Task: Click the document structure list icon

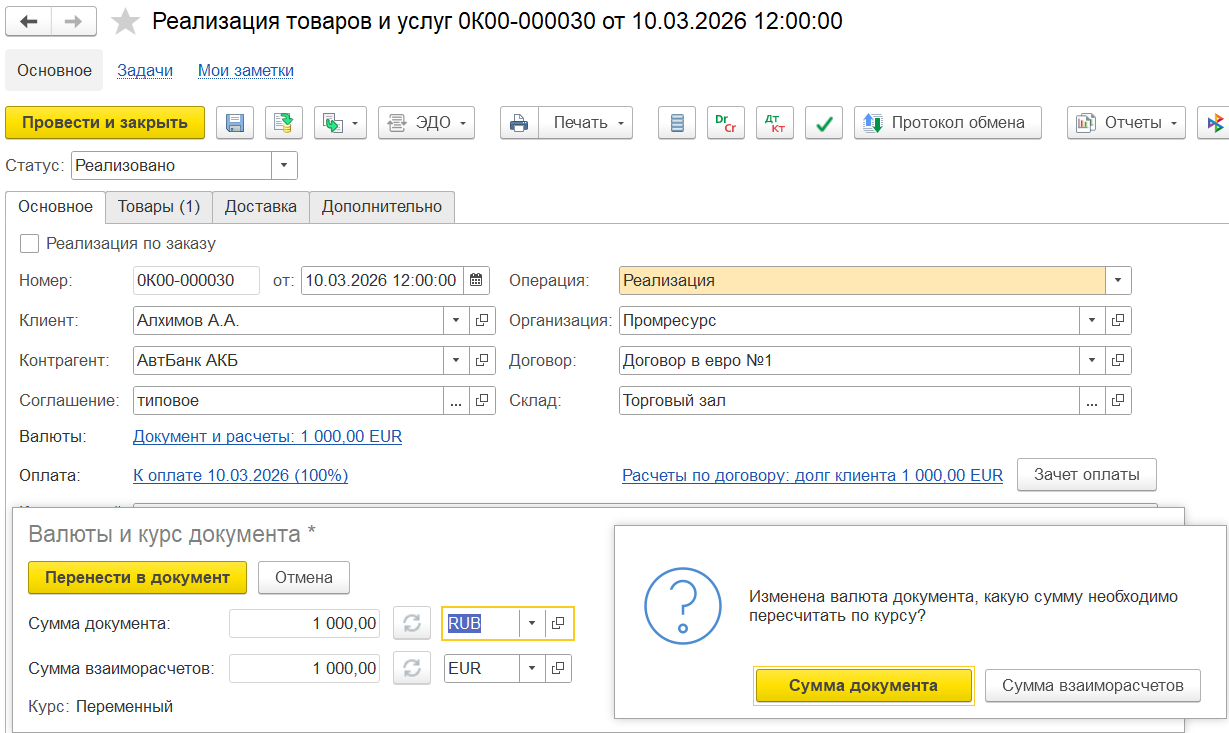Action: pos(677,123)
